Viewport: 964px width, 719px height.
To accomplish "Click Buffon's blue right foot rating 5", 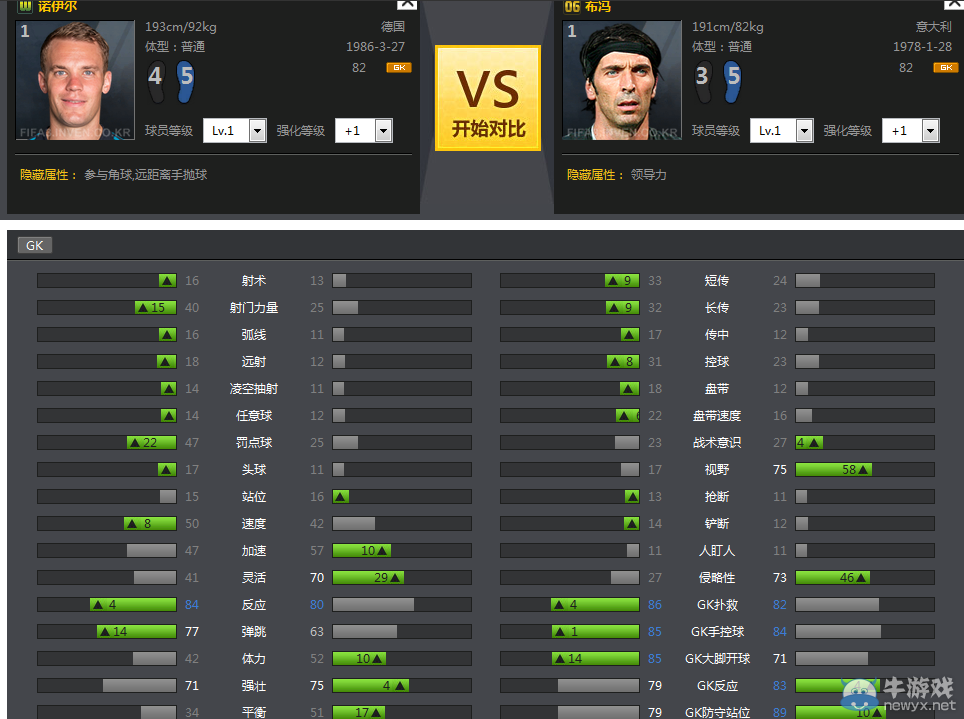I will tap(733, 81).
